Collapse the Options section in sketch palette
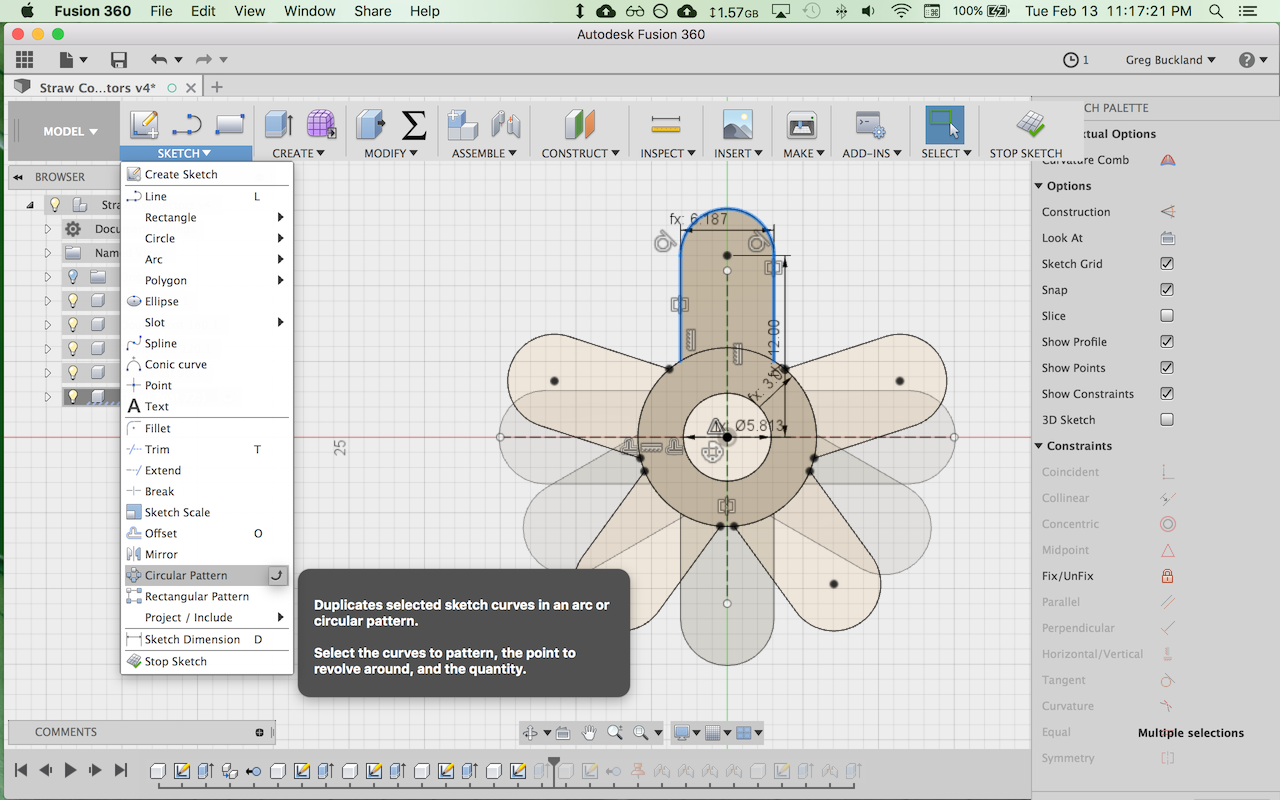This screenshot has height=800, width=1280. click(1038, 186)
